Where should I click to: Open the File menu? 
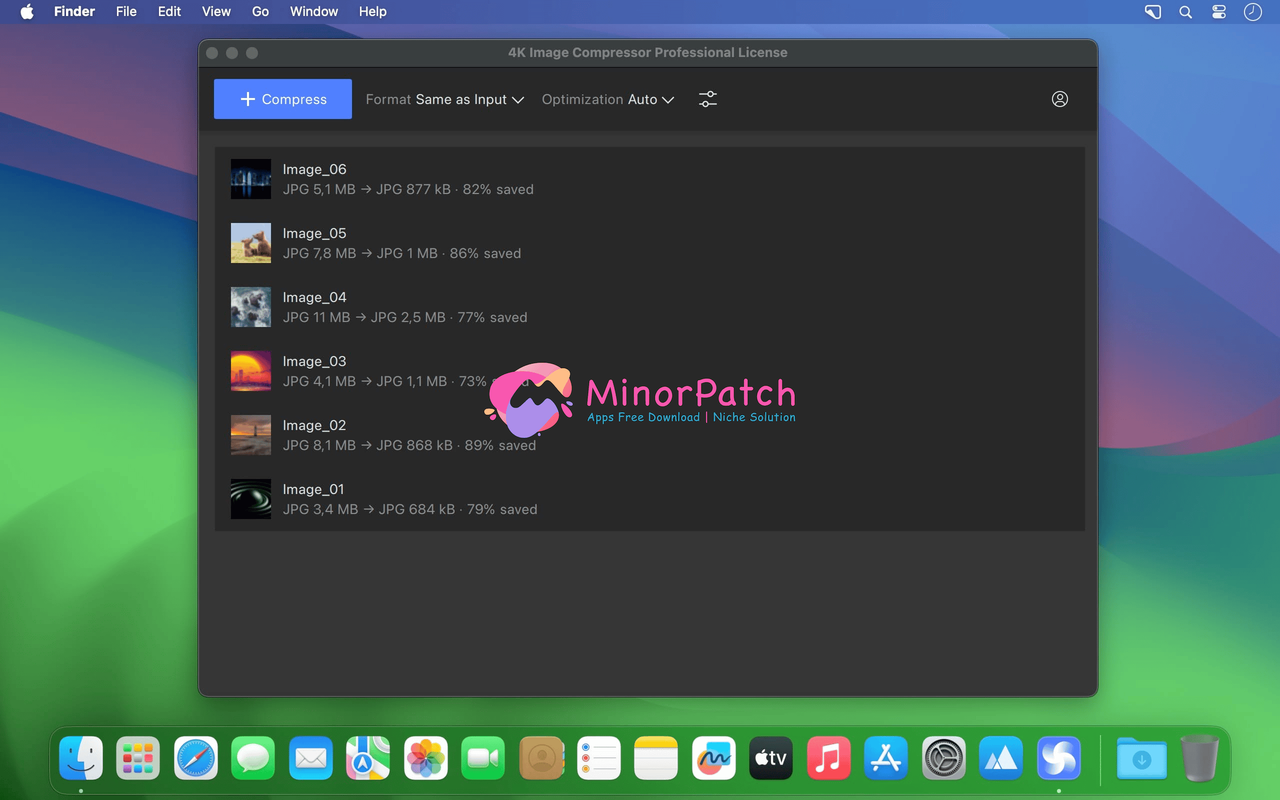(126, 12)
